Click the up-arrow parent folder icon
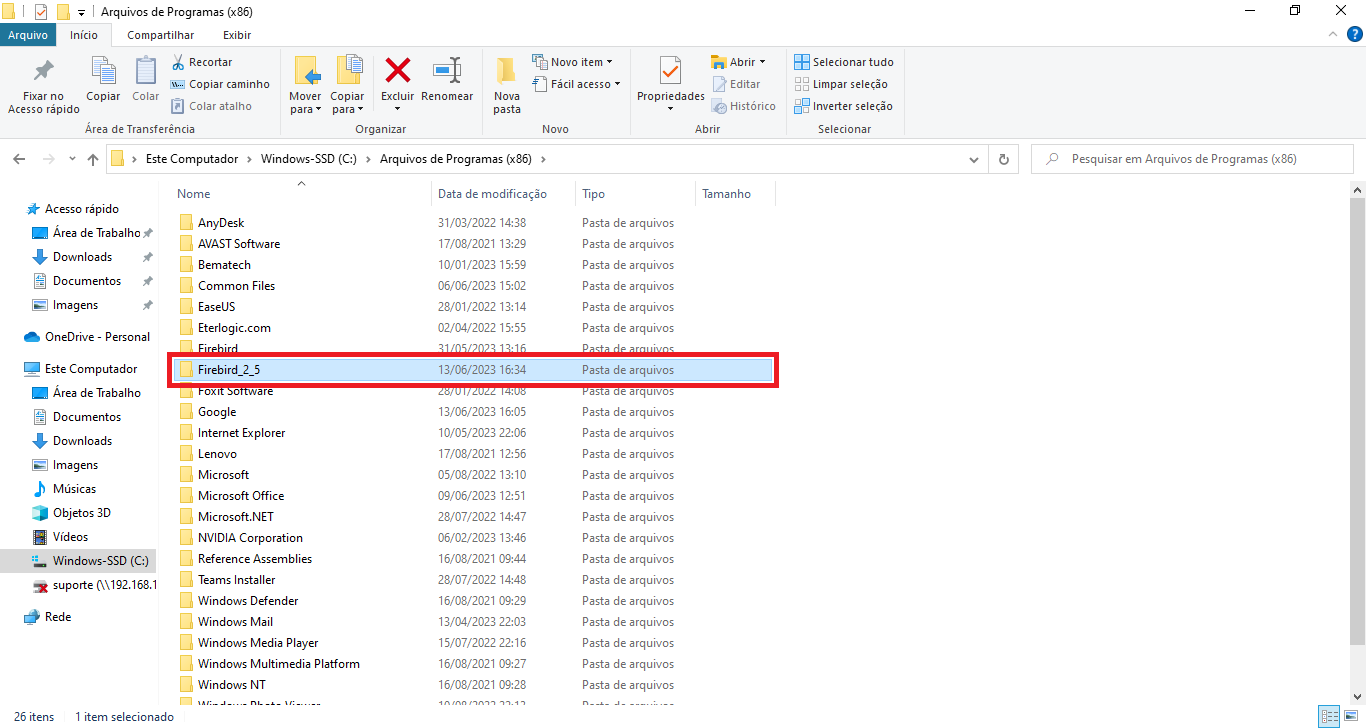Image resolution: width=1366 pixels, height=728 pixels. pyautogui.click(x=93, y=159)
